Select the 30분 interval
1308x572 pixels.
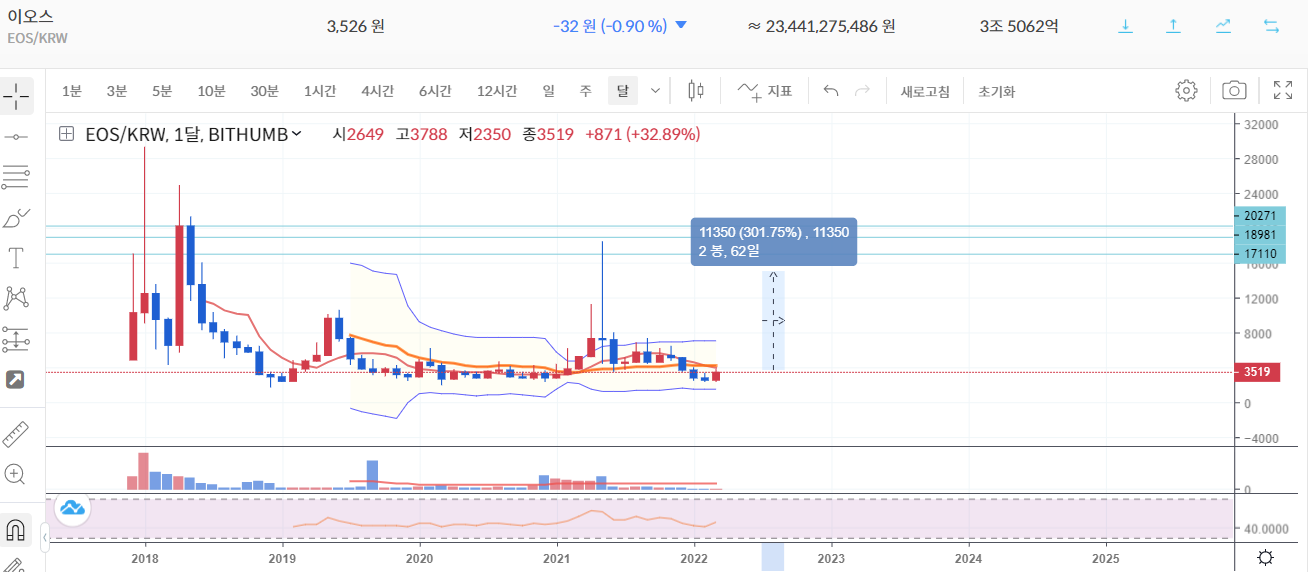point(264,91)
